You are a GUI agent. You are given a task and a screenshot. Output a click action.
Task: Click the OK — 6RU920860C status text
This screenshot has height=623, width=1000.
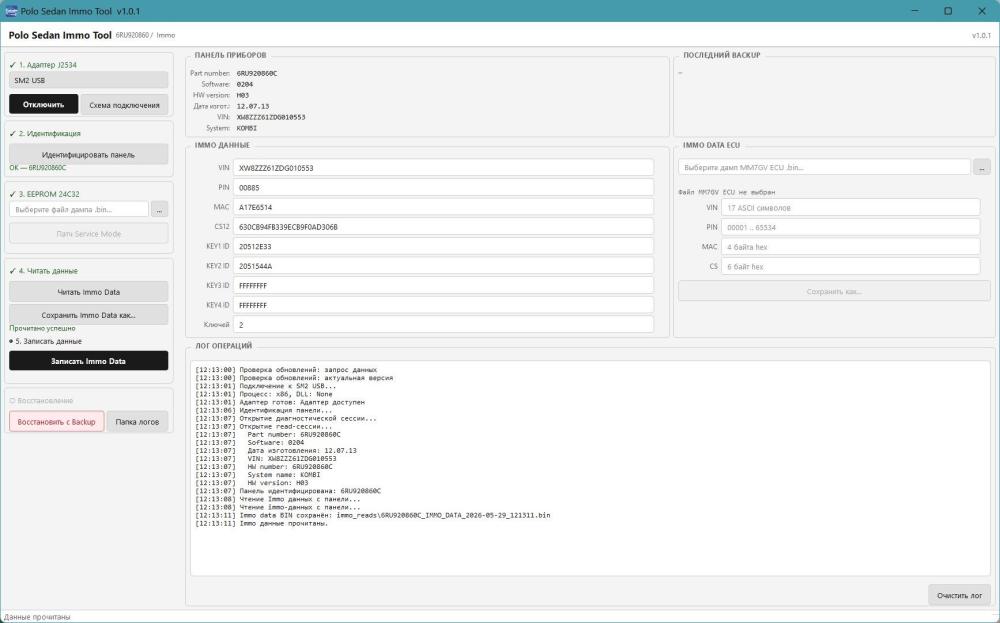pos(38,168)
